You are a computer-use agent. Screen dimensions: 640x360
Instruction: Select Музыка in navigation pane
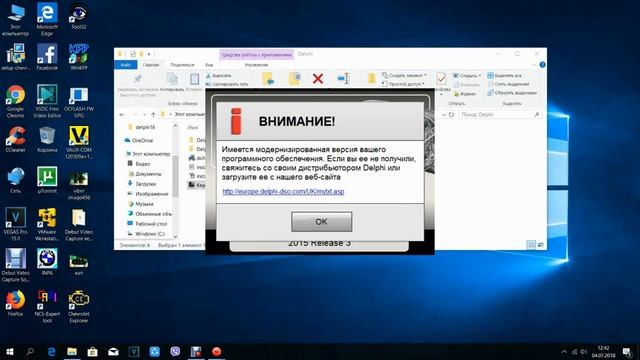140,204
